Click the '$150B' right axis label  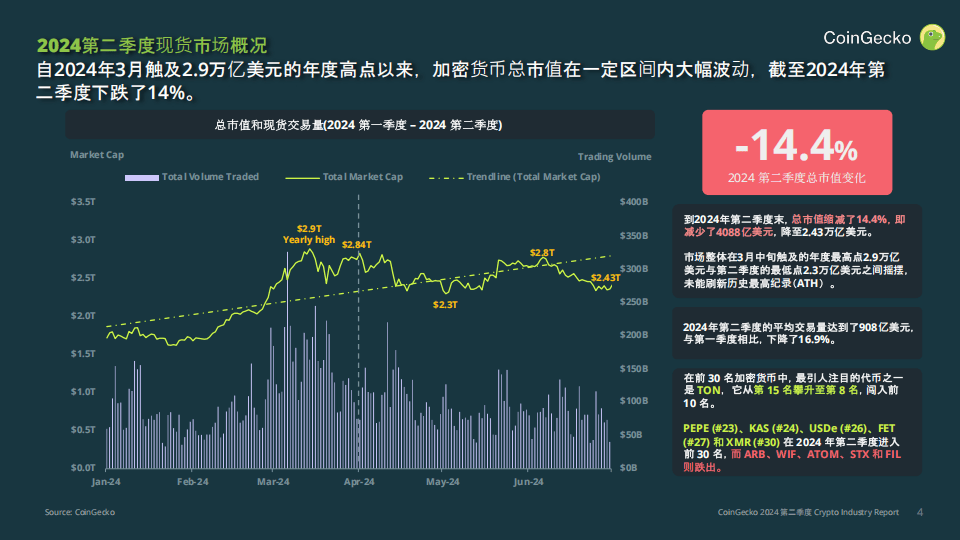[x=634, y=369]
